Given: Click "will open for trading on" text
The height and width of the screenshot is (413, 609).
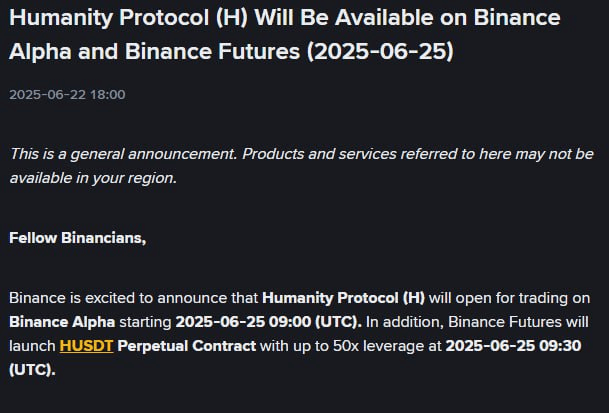Looking at the screenshot, I should (x=510, y=298).
